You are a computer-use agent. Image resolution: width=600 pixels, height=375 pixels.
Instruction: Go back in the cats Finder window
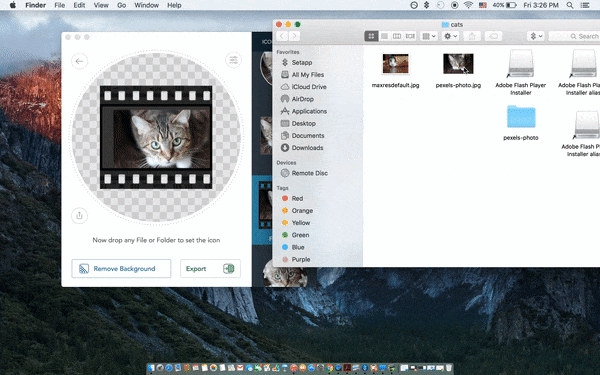[282, 36]
